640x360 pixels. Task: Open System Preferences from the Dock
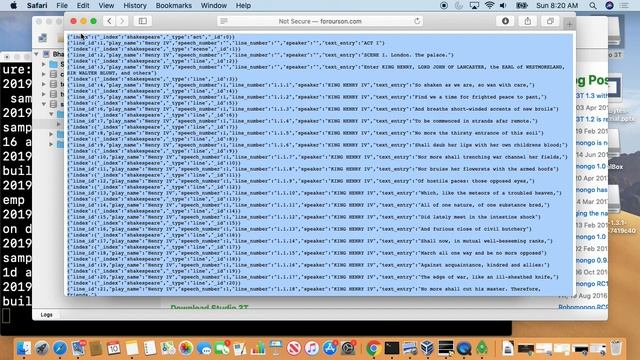click(348, 348)
